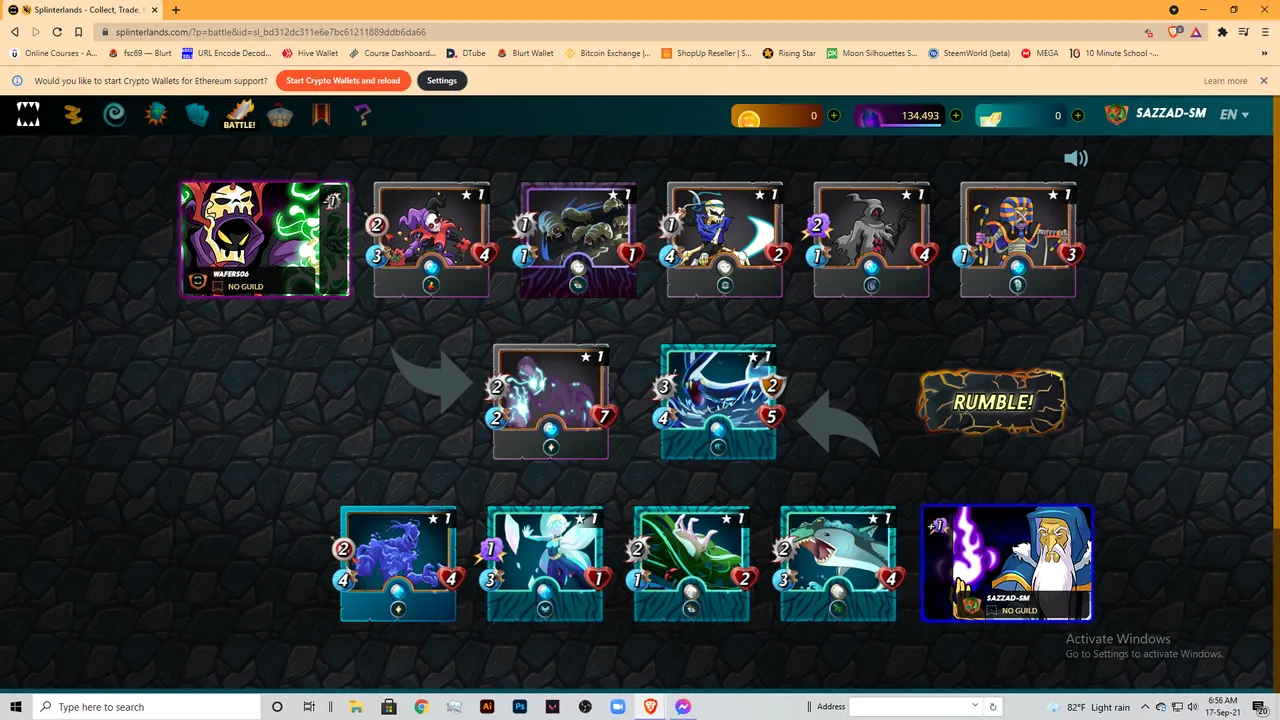Open SteemWorld (beta) bookmark
This screenshot has height=720, width=1280.
969,53
